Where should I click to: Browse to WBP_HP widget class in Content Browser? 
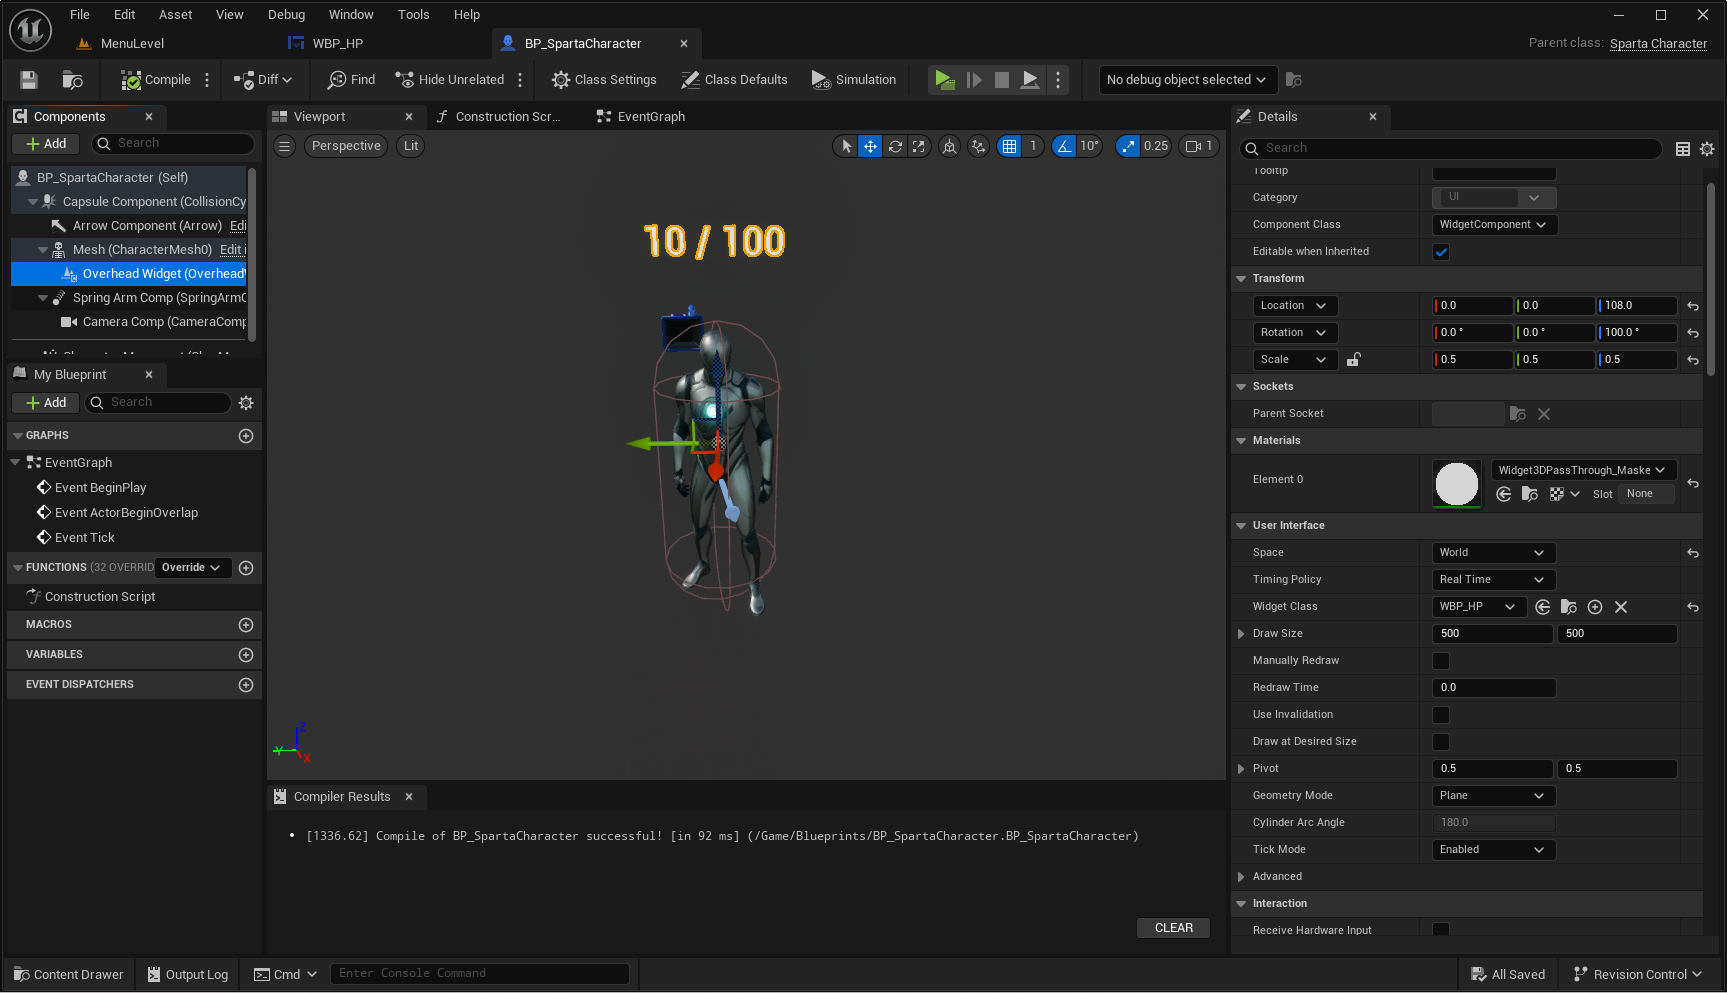coord(1569,607)
